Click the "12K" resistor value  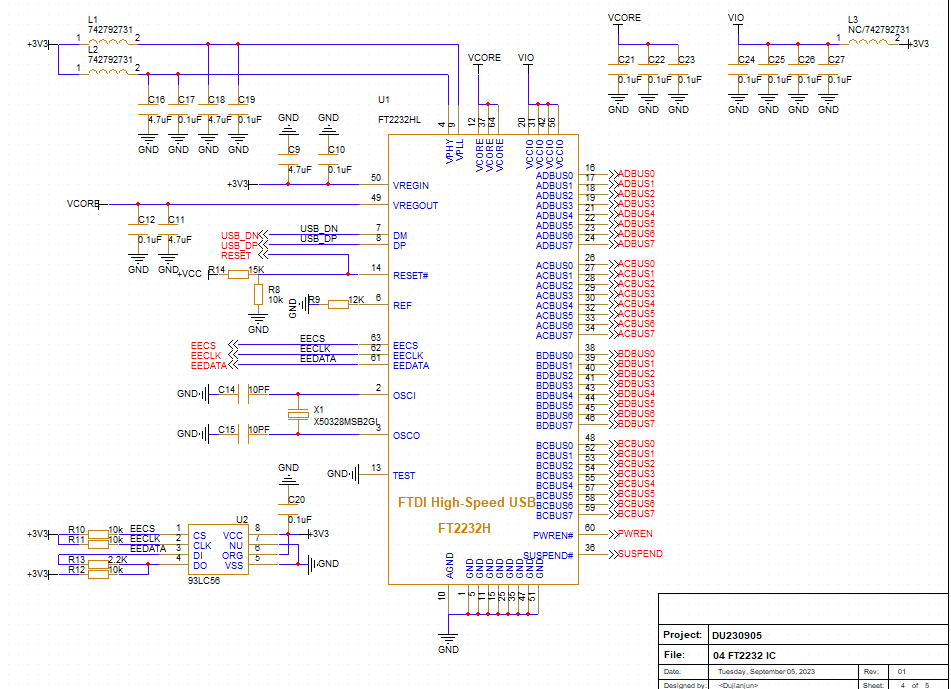(x=357, y=300)
